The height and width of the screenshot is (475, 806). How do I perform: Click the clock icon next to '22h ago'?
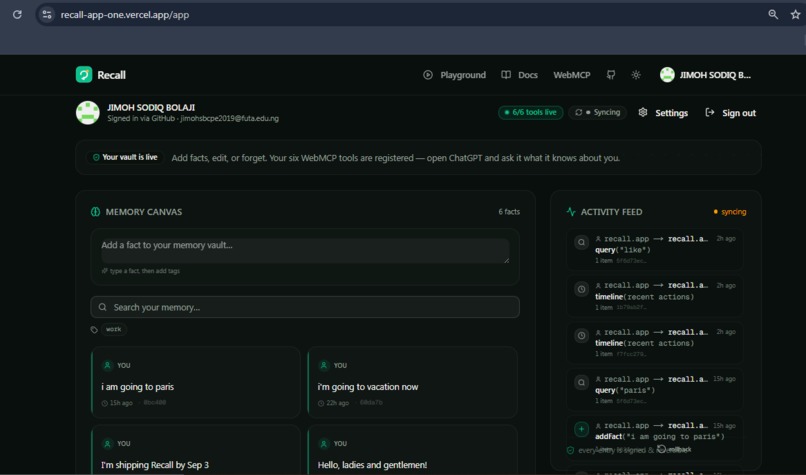pos(321,403)
